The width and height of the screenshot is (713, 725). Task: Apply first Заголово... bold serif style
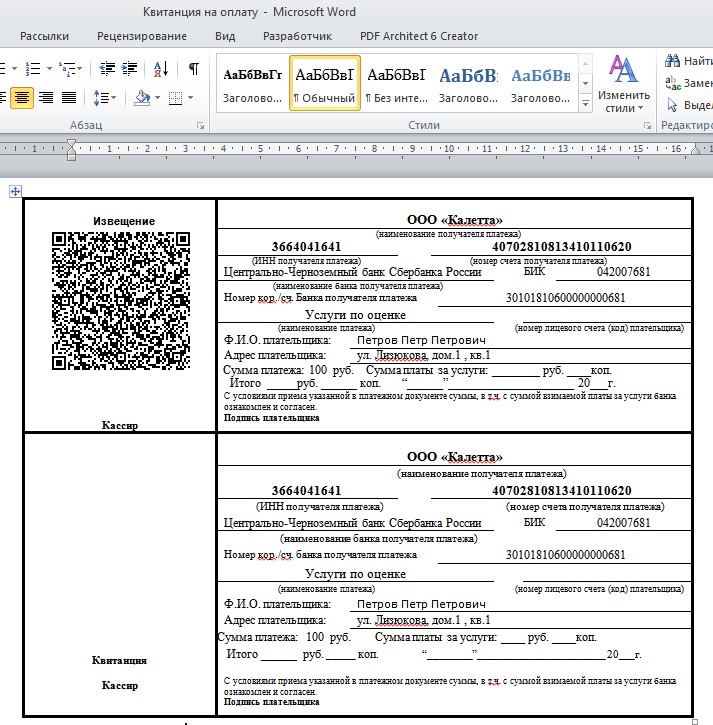tap(252, 83)
